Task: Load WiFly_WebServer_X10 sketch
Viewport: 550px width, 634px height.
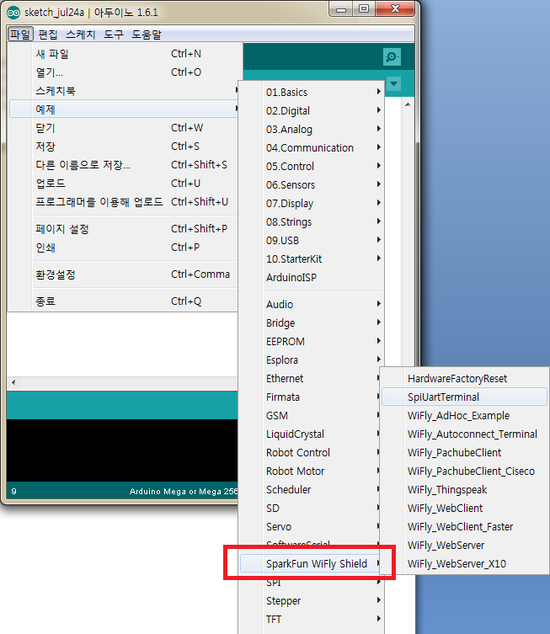Action: [464, 564]
